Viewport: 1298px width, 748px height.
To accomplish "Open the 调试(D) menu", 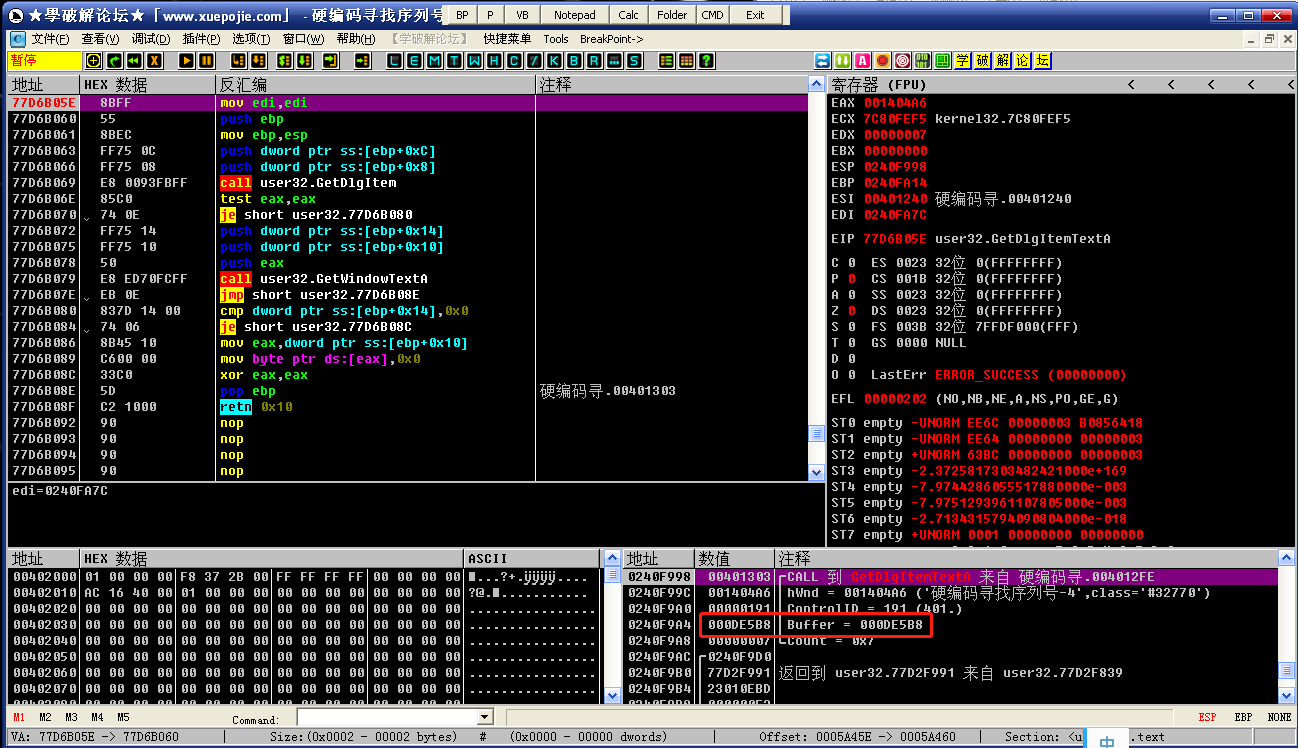I will [151, 39].
